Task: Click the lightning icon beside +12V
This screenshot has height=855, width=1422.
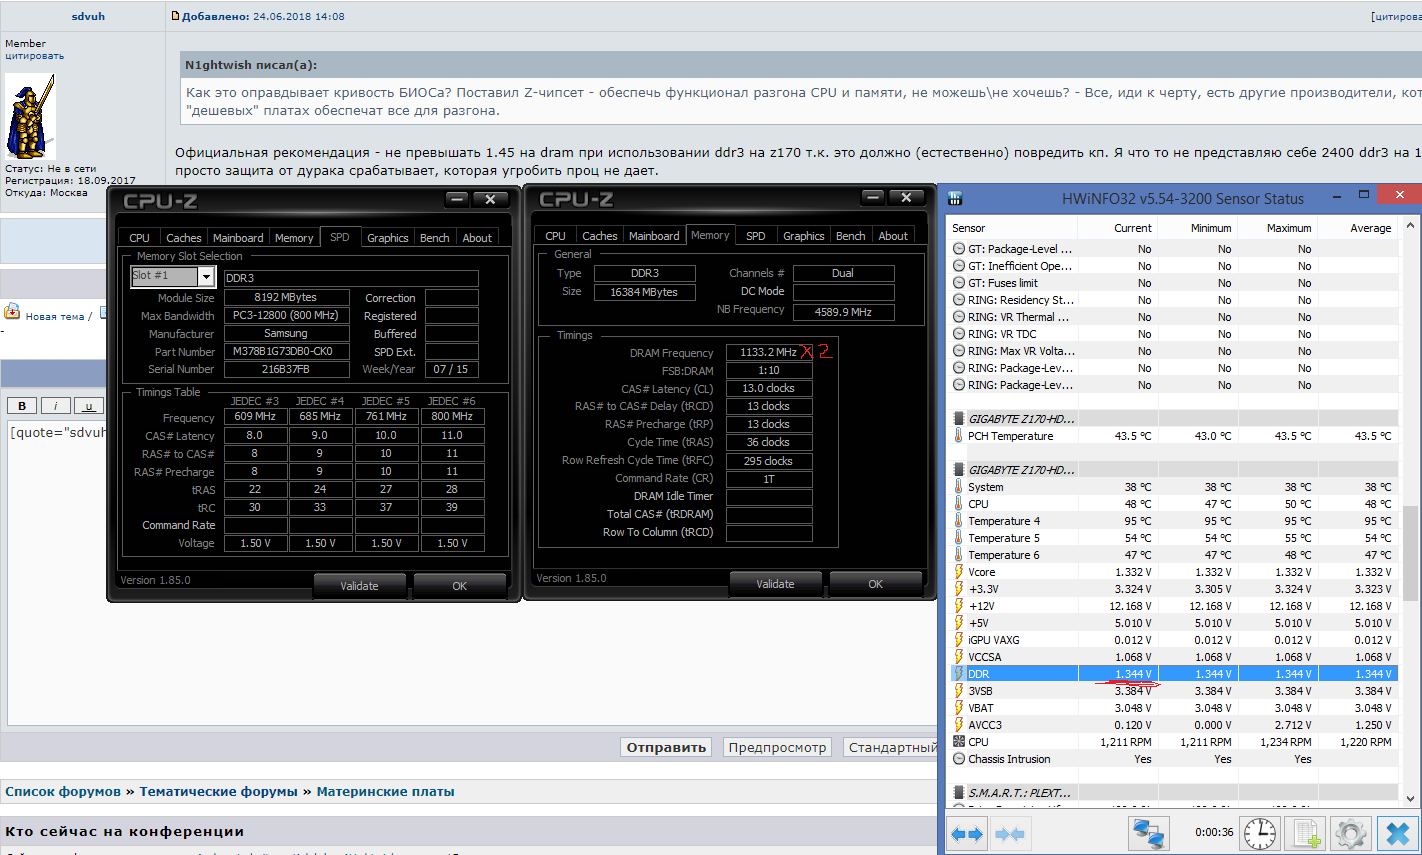Action: [x=959, y=606]
